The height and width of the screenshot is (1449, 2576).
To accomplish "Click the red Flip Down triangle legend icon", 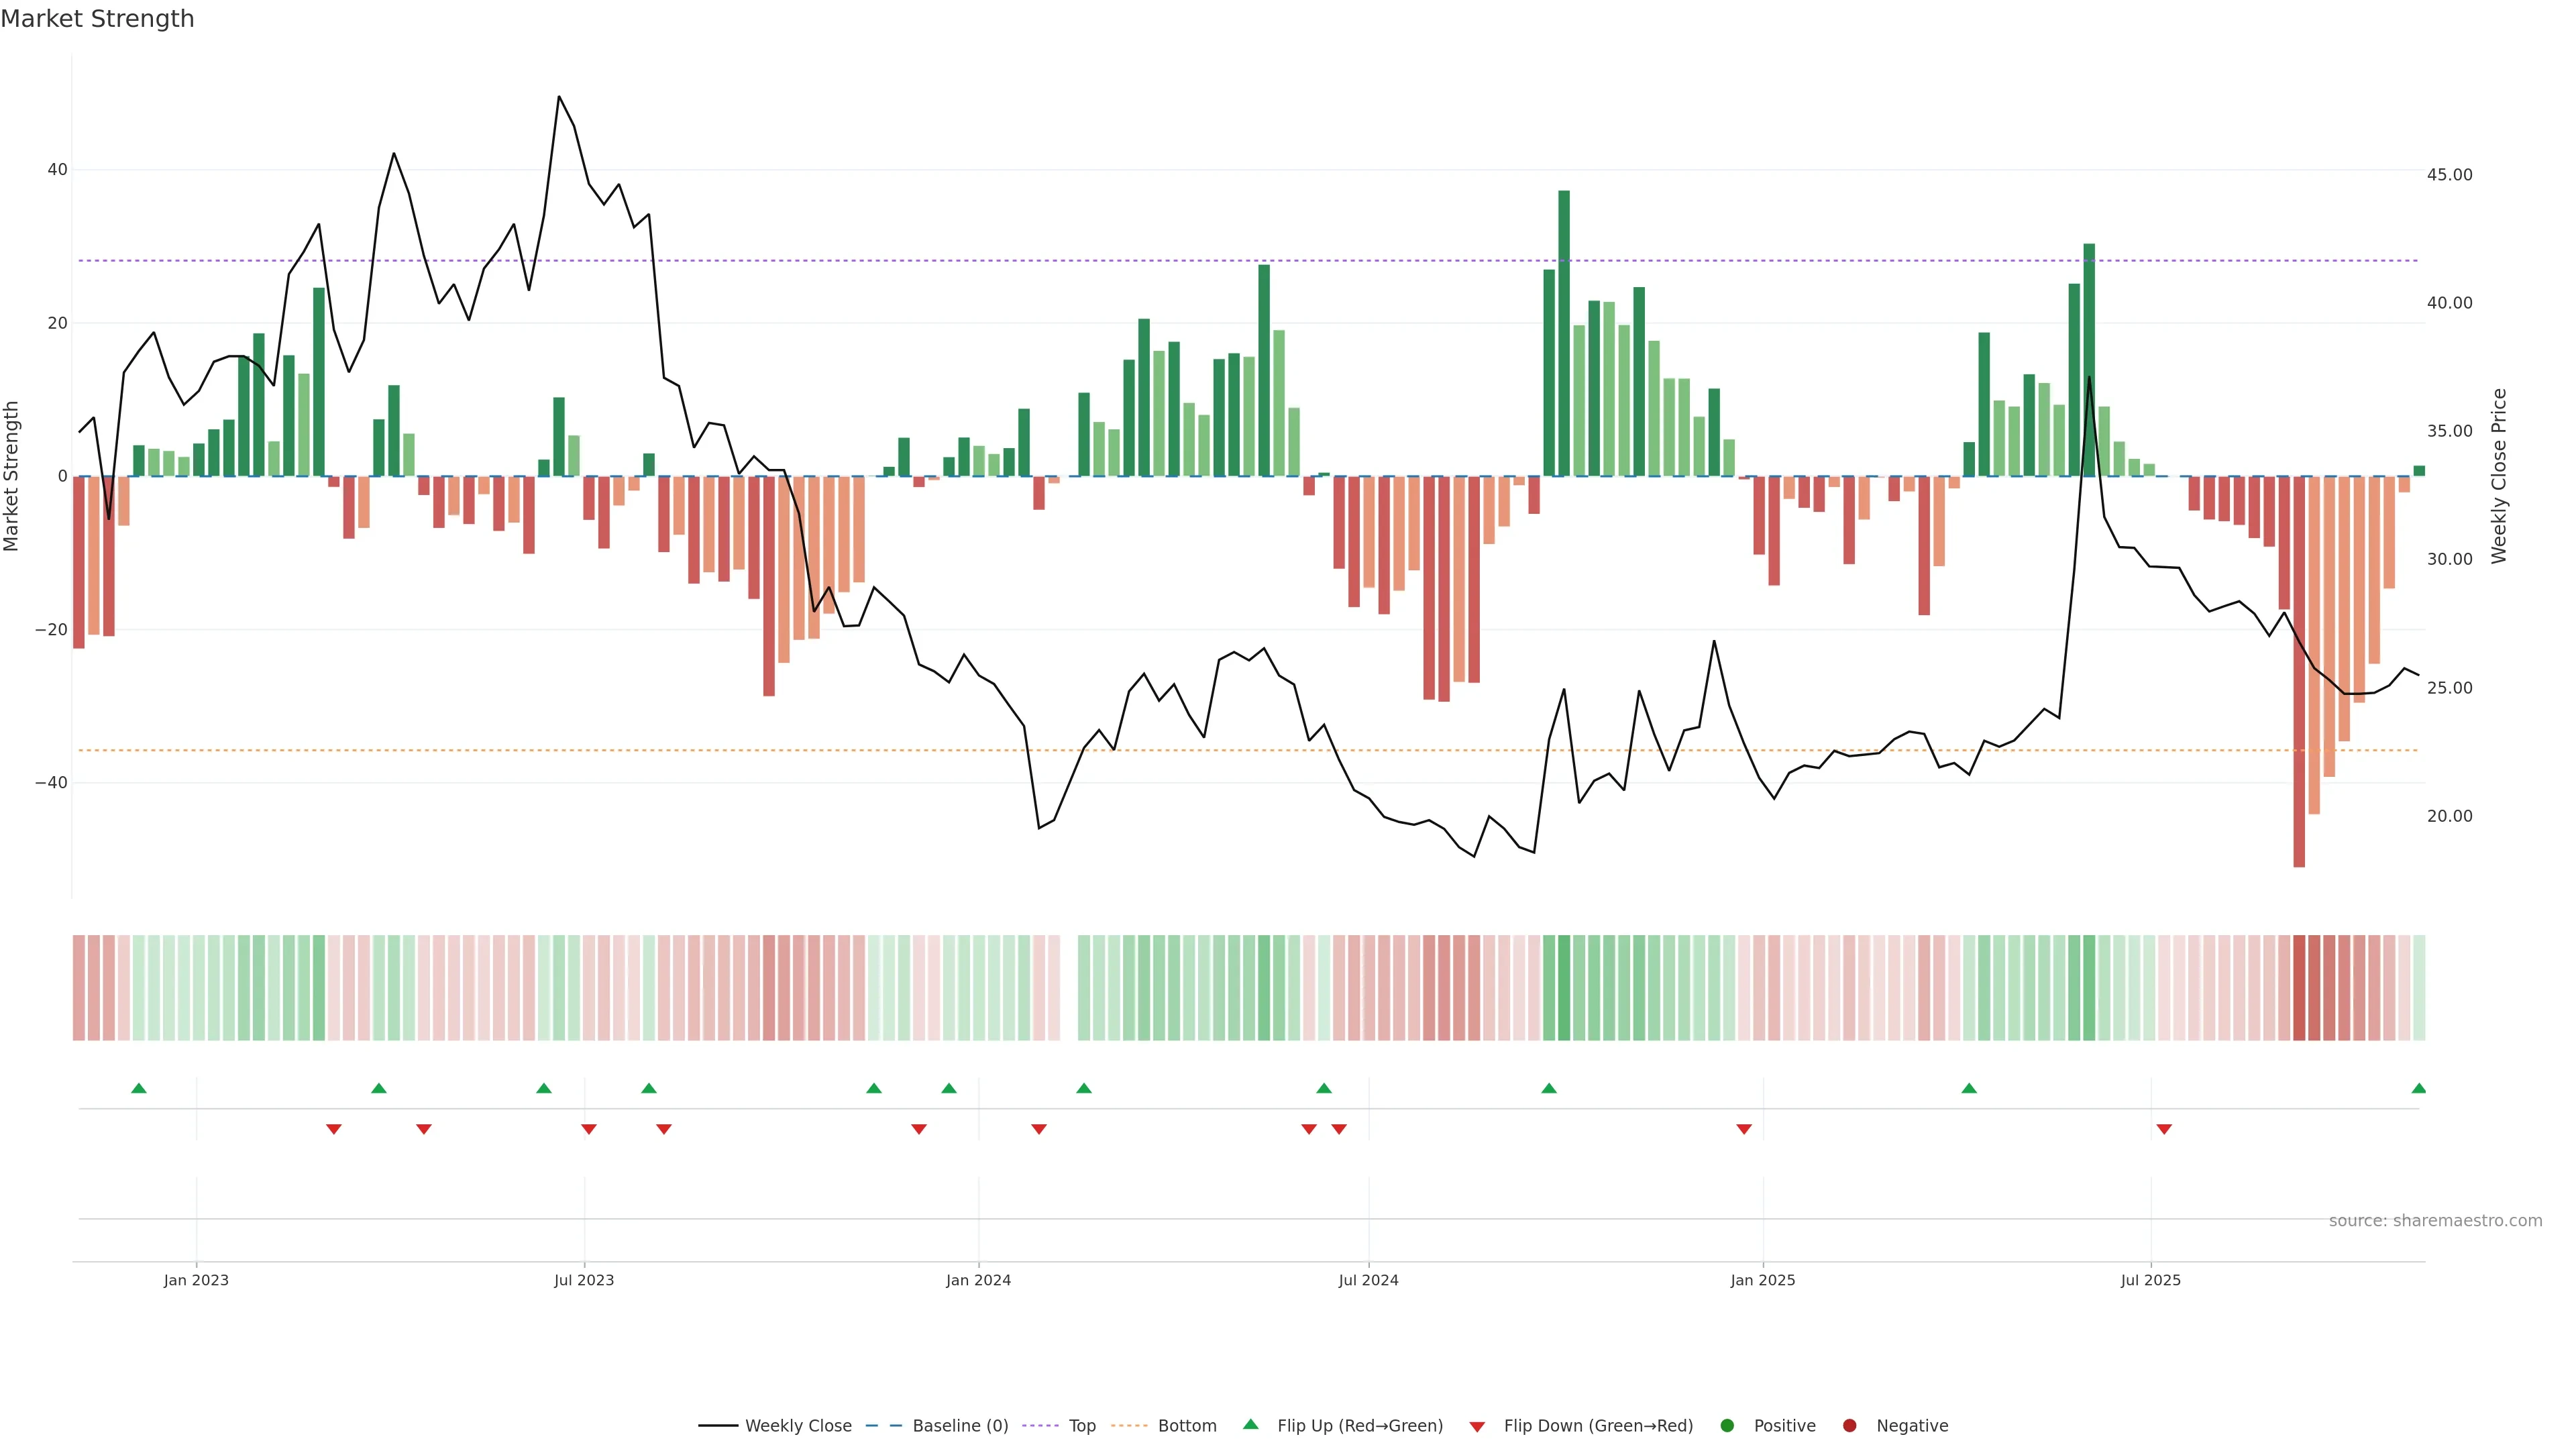I will pos(1477,1427).
